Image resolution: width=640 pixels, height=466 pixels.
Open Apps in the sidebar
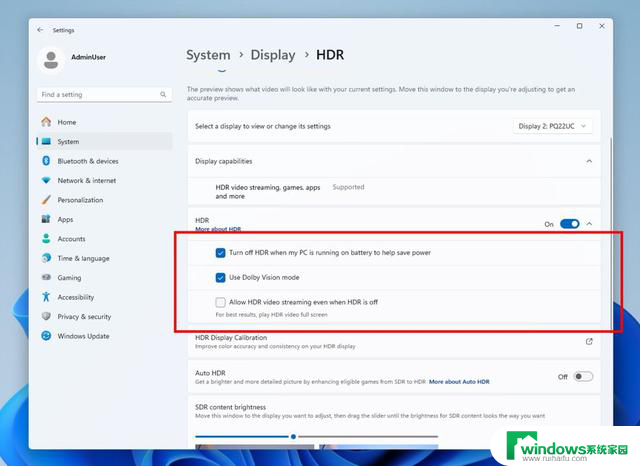104,220
